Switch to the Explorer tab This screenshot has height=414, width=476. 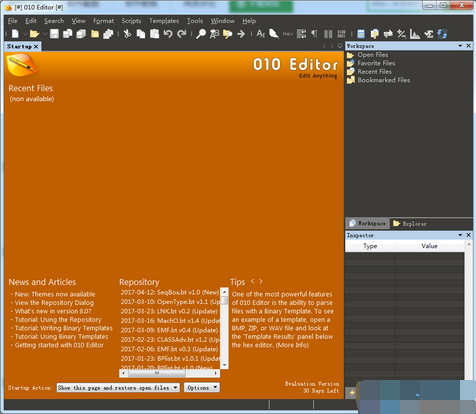click(x=410, y=224)
